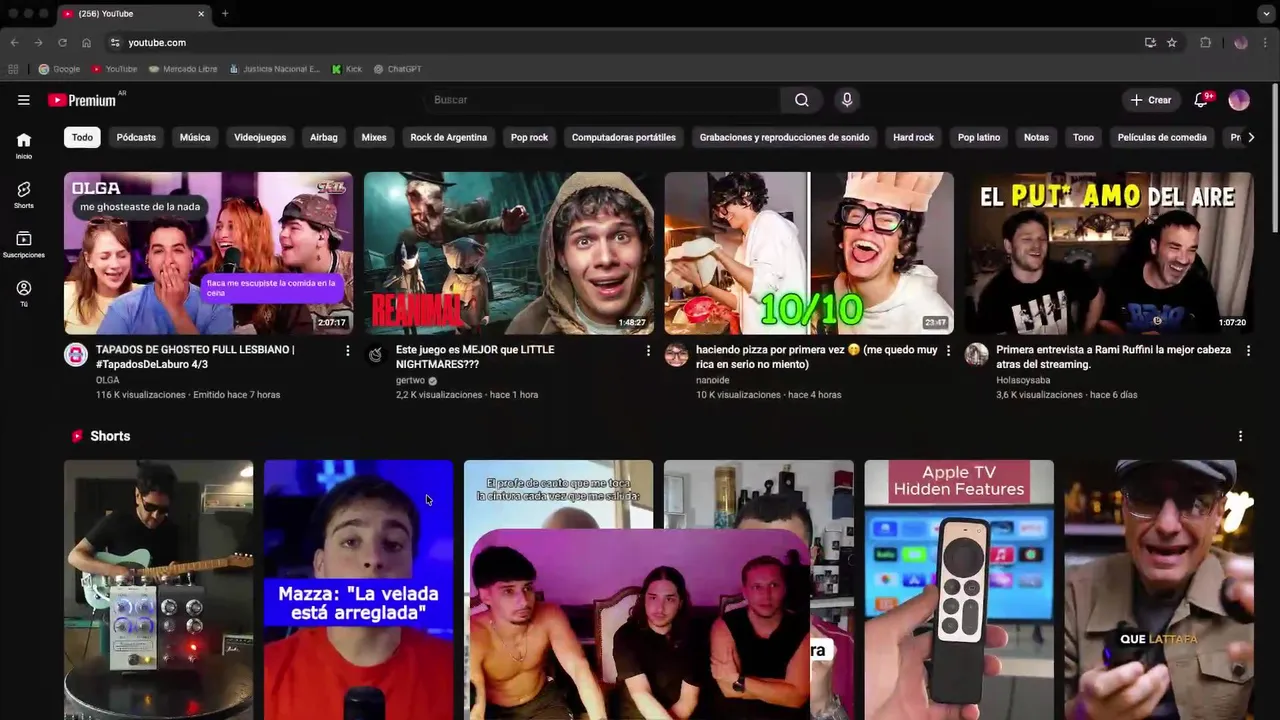This screenshot has width=1280, height=720.
Task: Select the Todo filter chip
Action: (82, 138)
